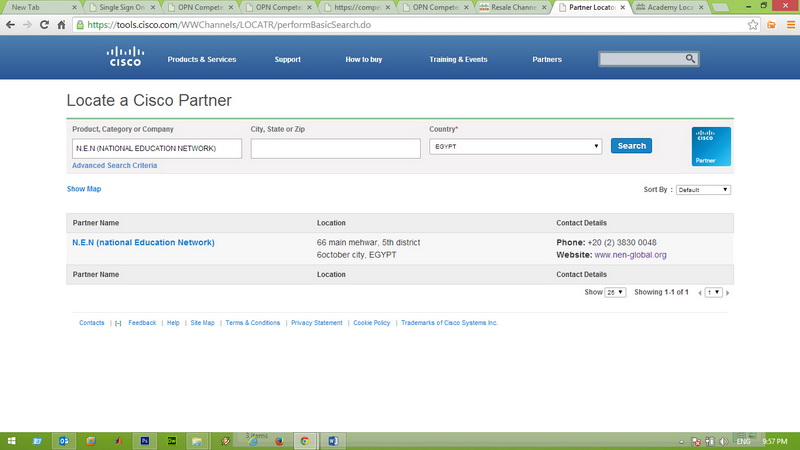Switch to Chrome in the taskbar

pos(305,441)
